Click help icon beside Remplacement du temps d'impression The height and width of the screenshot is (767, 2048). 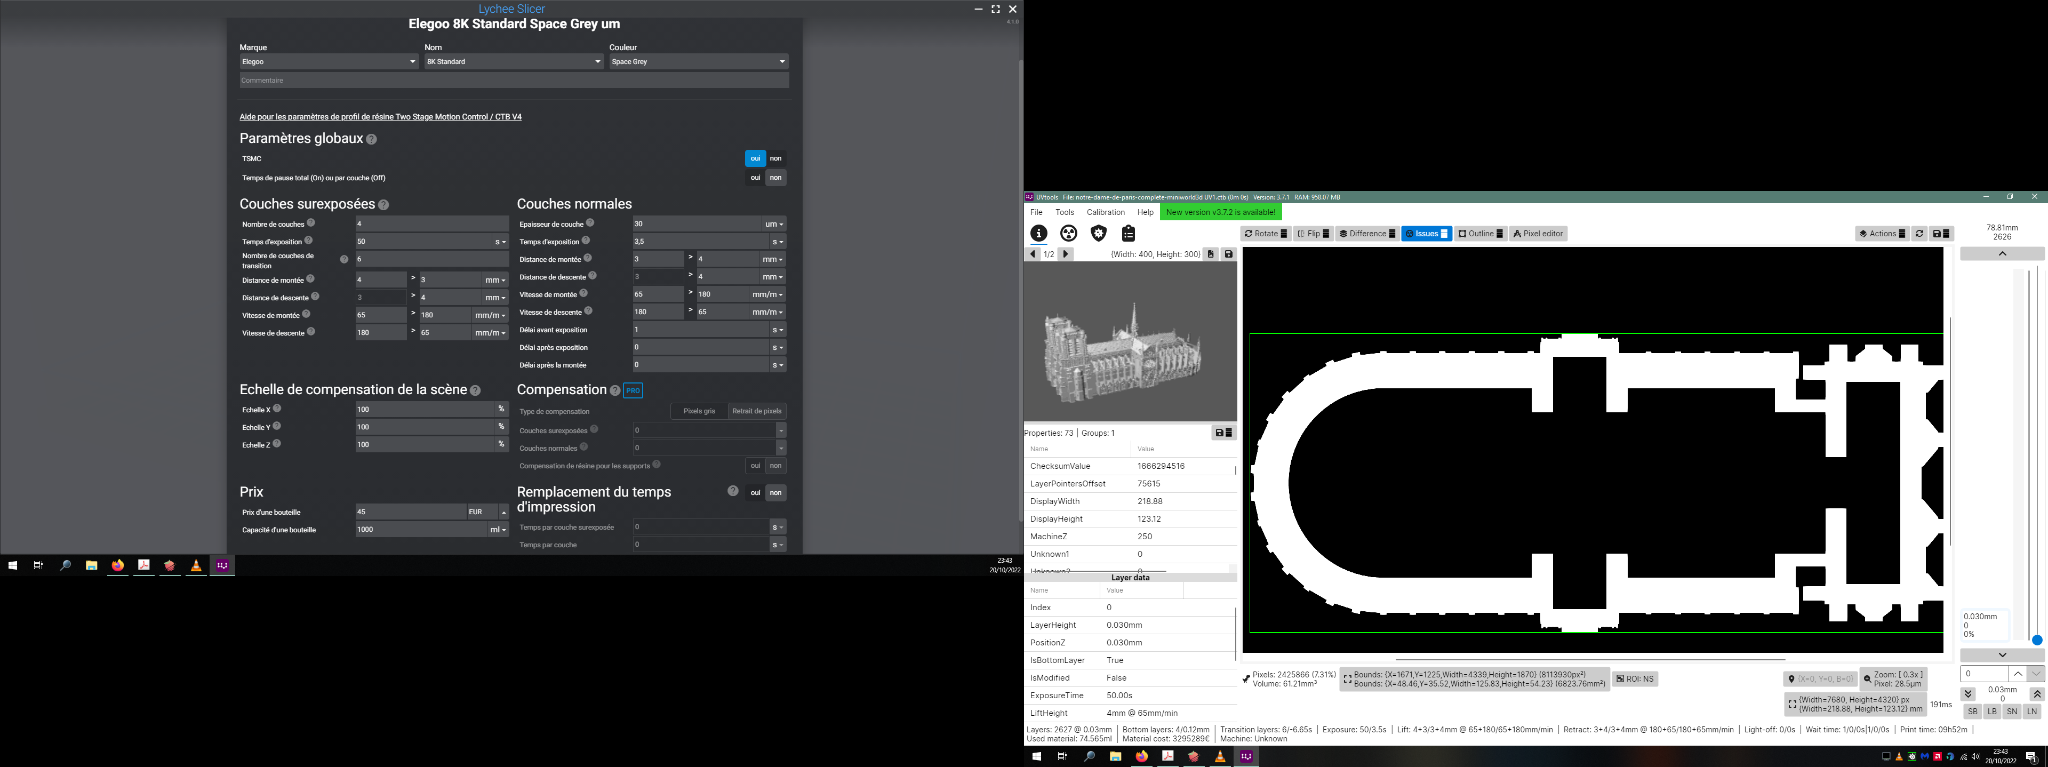point(733,491)
